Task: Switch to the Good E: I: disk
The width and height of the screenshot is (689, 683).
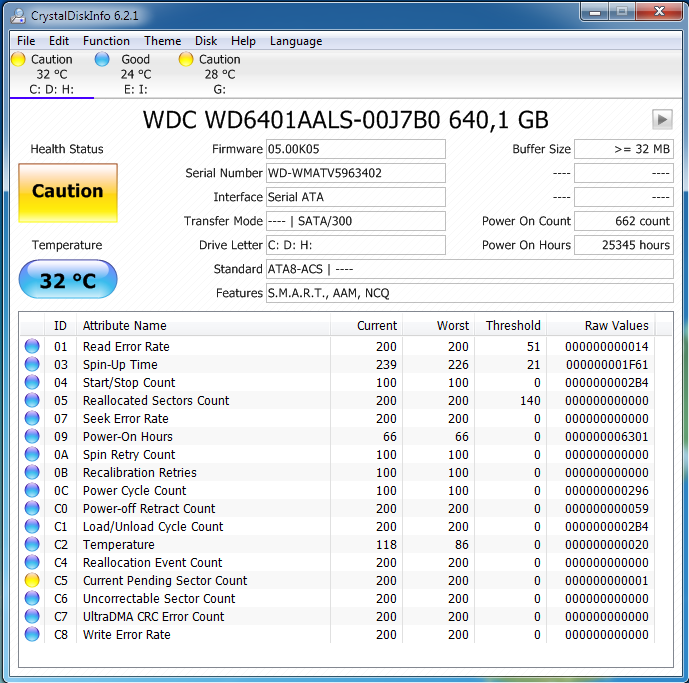Action: tap(135, 74)
